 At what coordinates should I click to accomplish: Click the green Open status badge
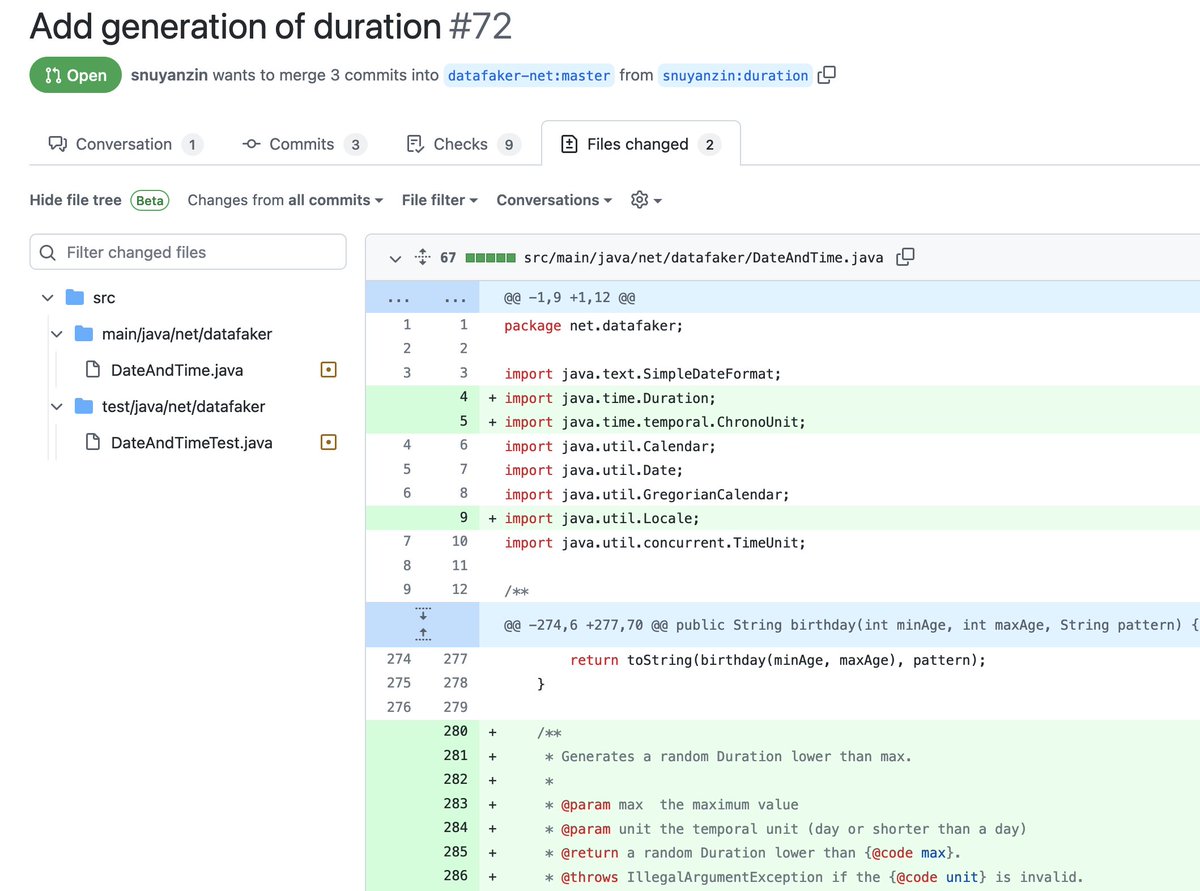tap(75, 75)
